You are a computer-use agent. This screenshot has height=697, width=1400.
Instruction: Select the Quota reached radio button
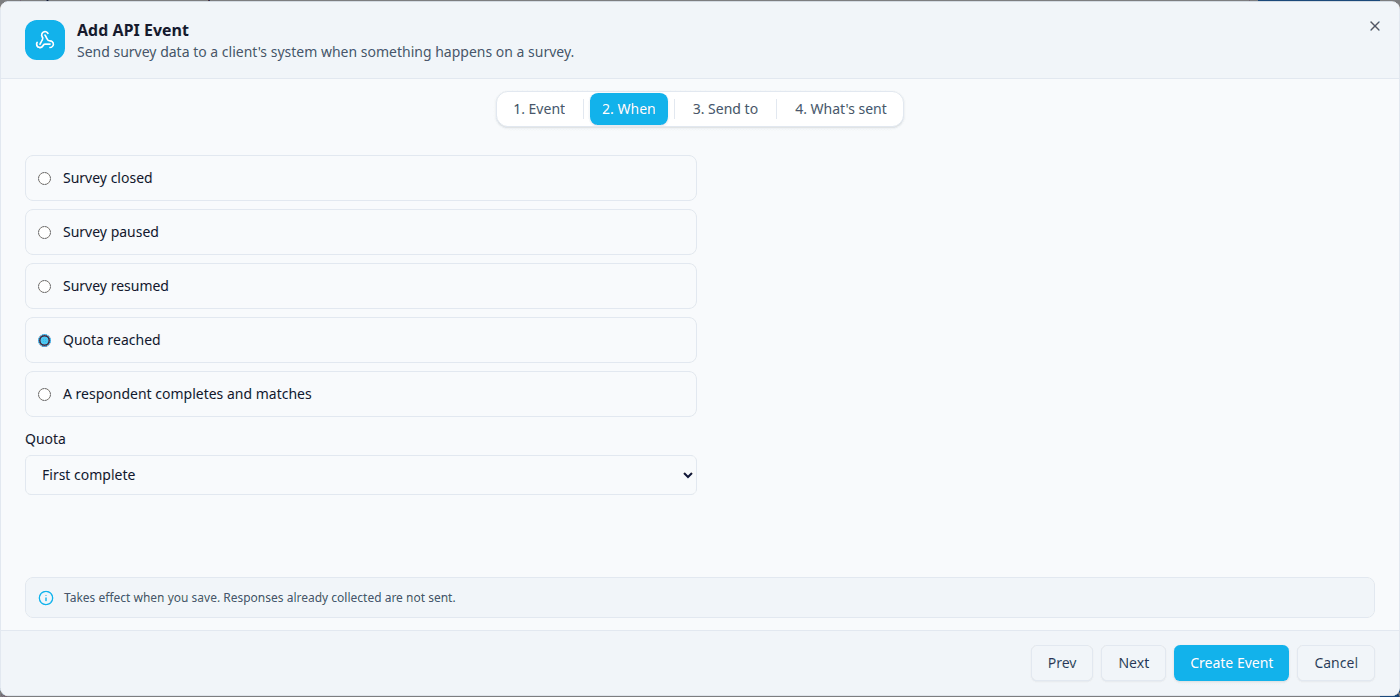tap(44, 340)
